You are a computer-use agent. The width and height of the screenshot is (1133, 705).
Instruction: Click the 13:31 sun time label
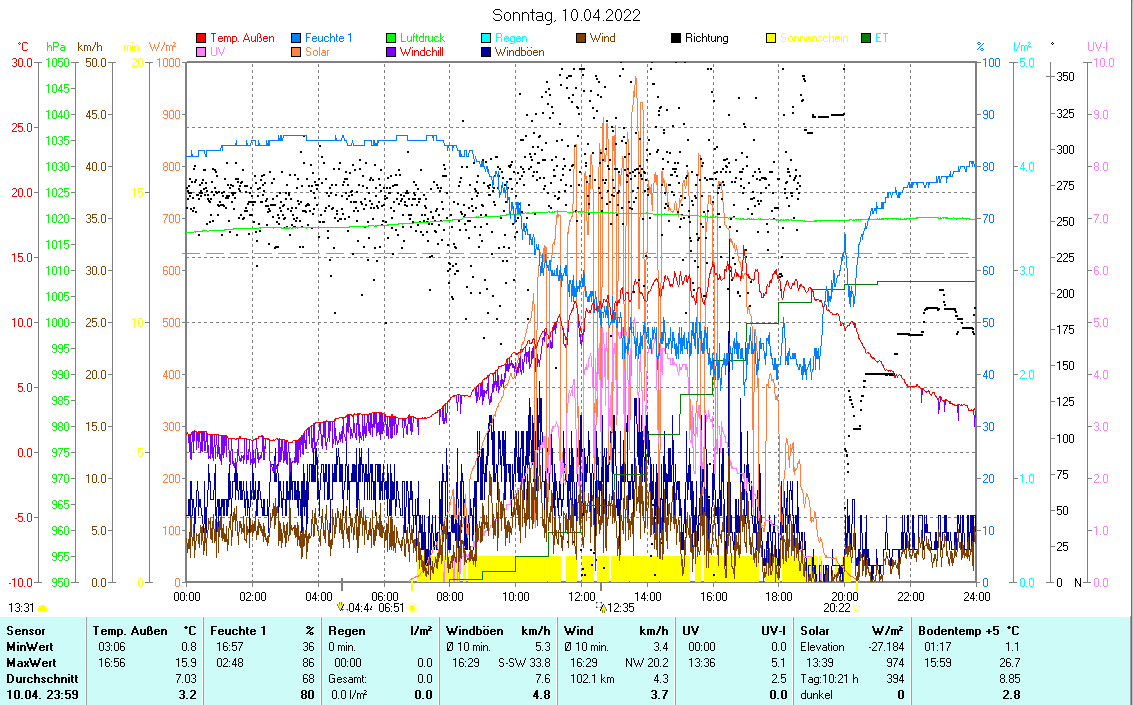pos(22,607)
